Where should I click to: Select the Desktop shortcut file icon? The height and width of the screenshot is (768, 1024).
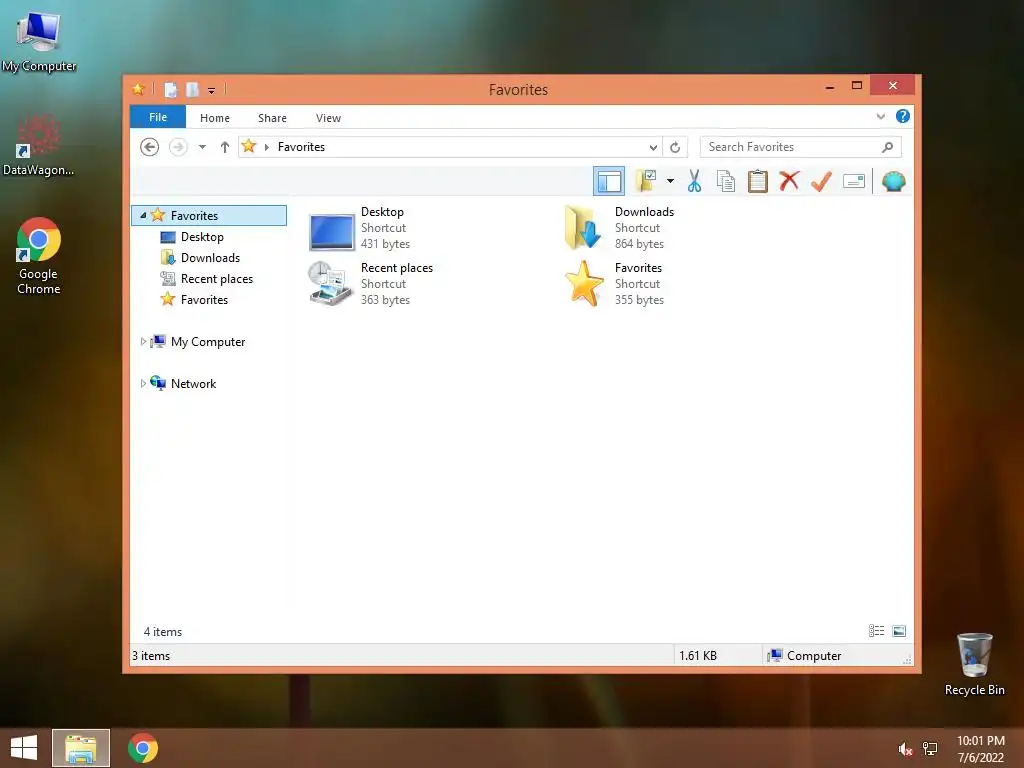[x=332, y=231]
